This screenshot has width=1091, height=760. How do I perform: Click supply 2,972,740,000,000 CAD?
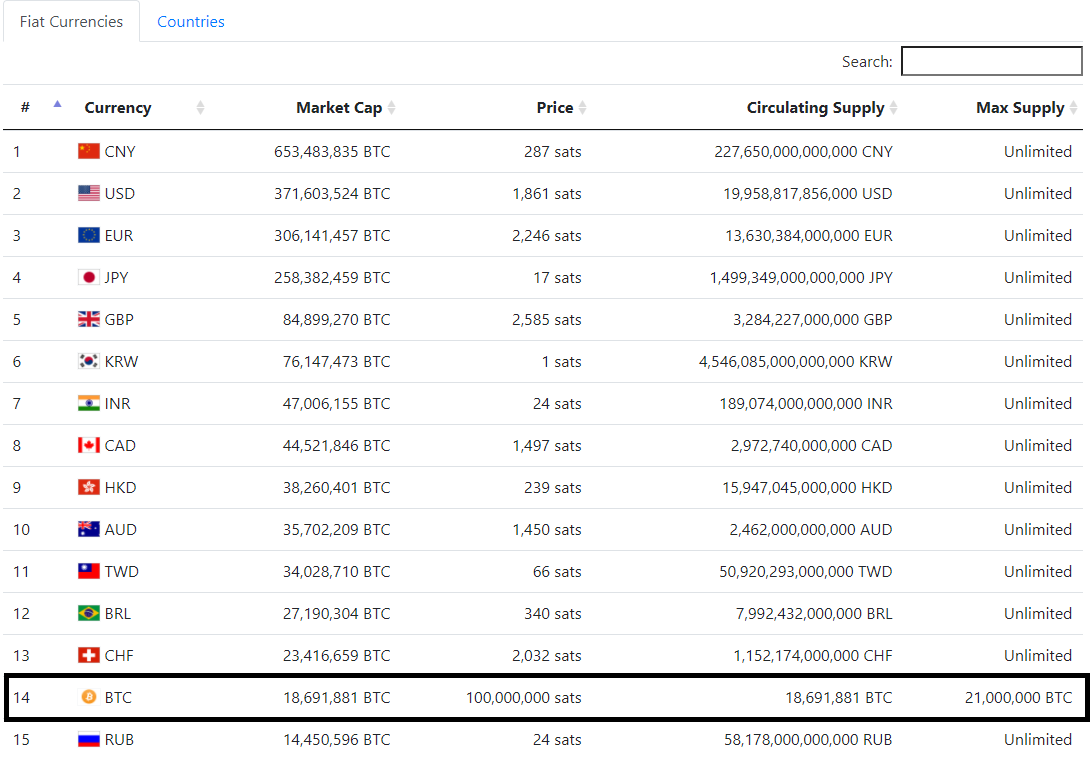click(811, 445)
